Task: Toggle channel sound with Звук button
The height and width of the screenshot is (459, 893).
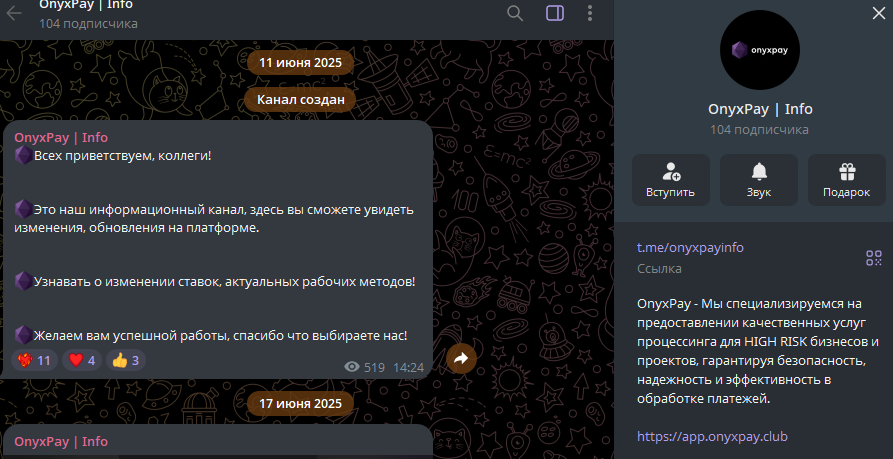Action: pyautogui.click(x=759, y=180)
